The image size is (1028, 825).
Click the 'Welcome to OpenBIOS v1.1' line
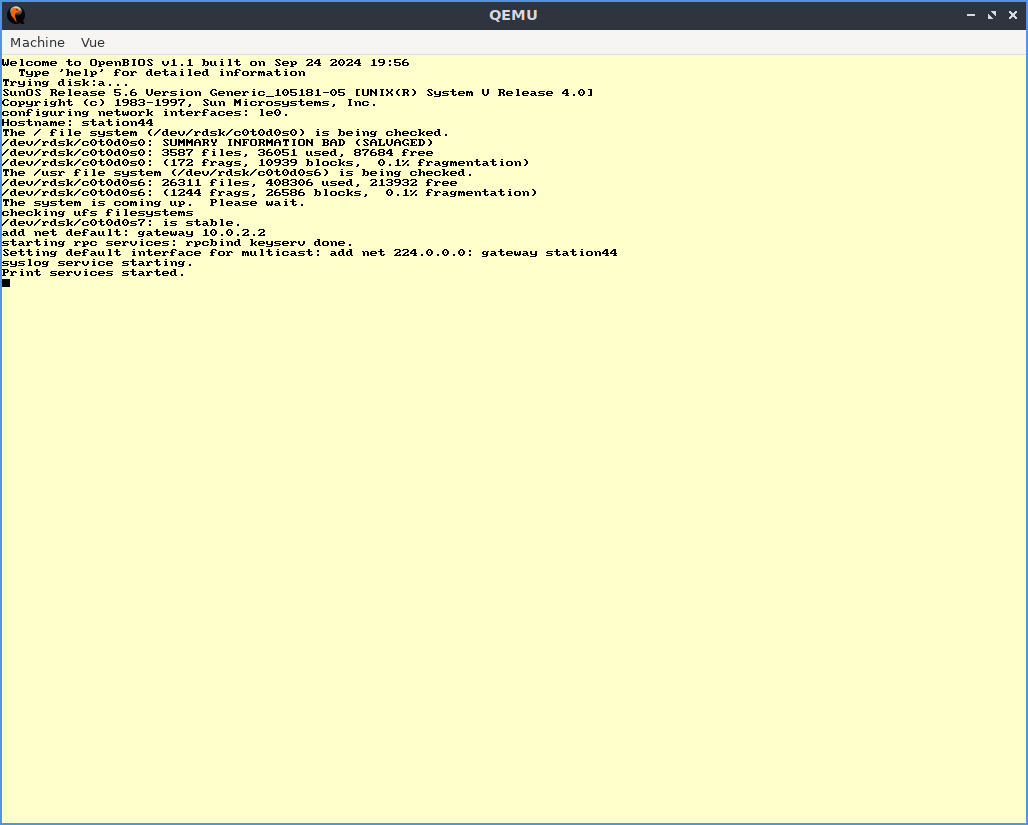(205, 63)
